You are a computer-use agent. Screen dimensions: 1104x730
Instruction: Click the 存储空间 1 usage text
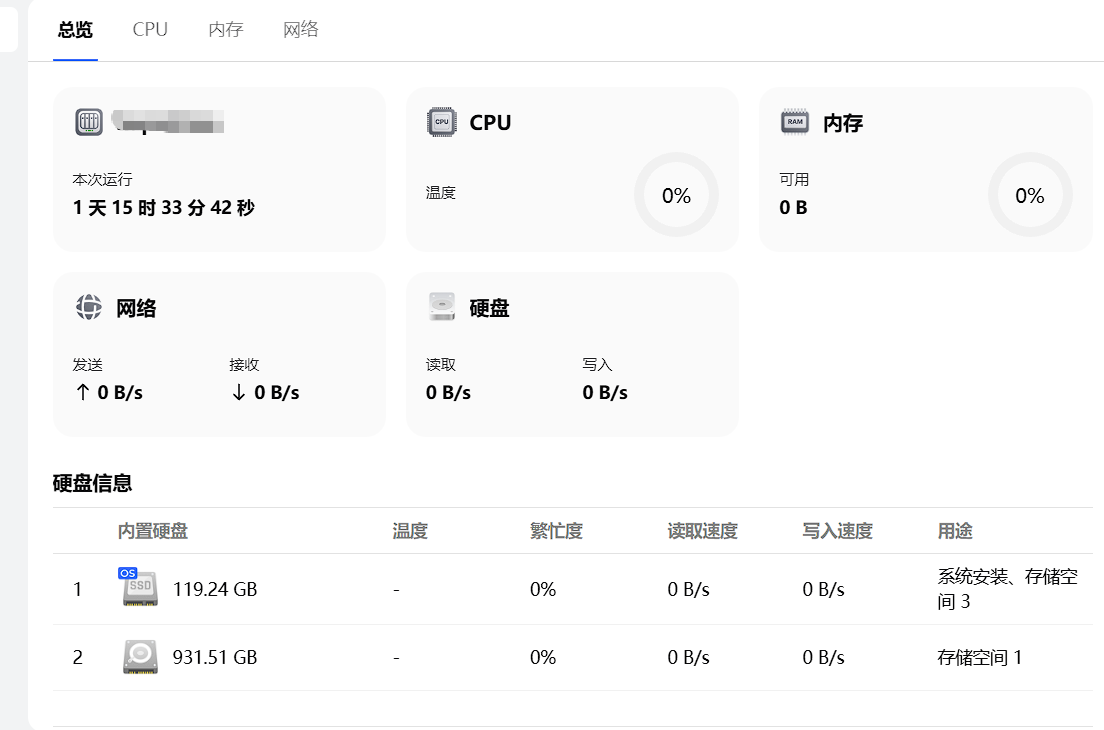[980, 658]
